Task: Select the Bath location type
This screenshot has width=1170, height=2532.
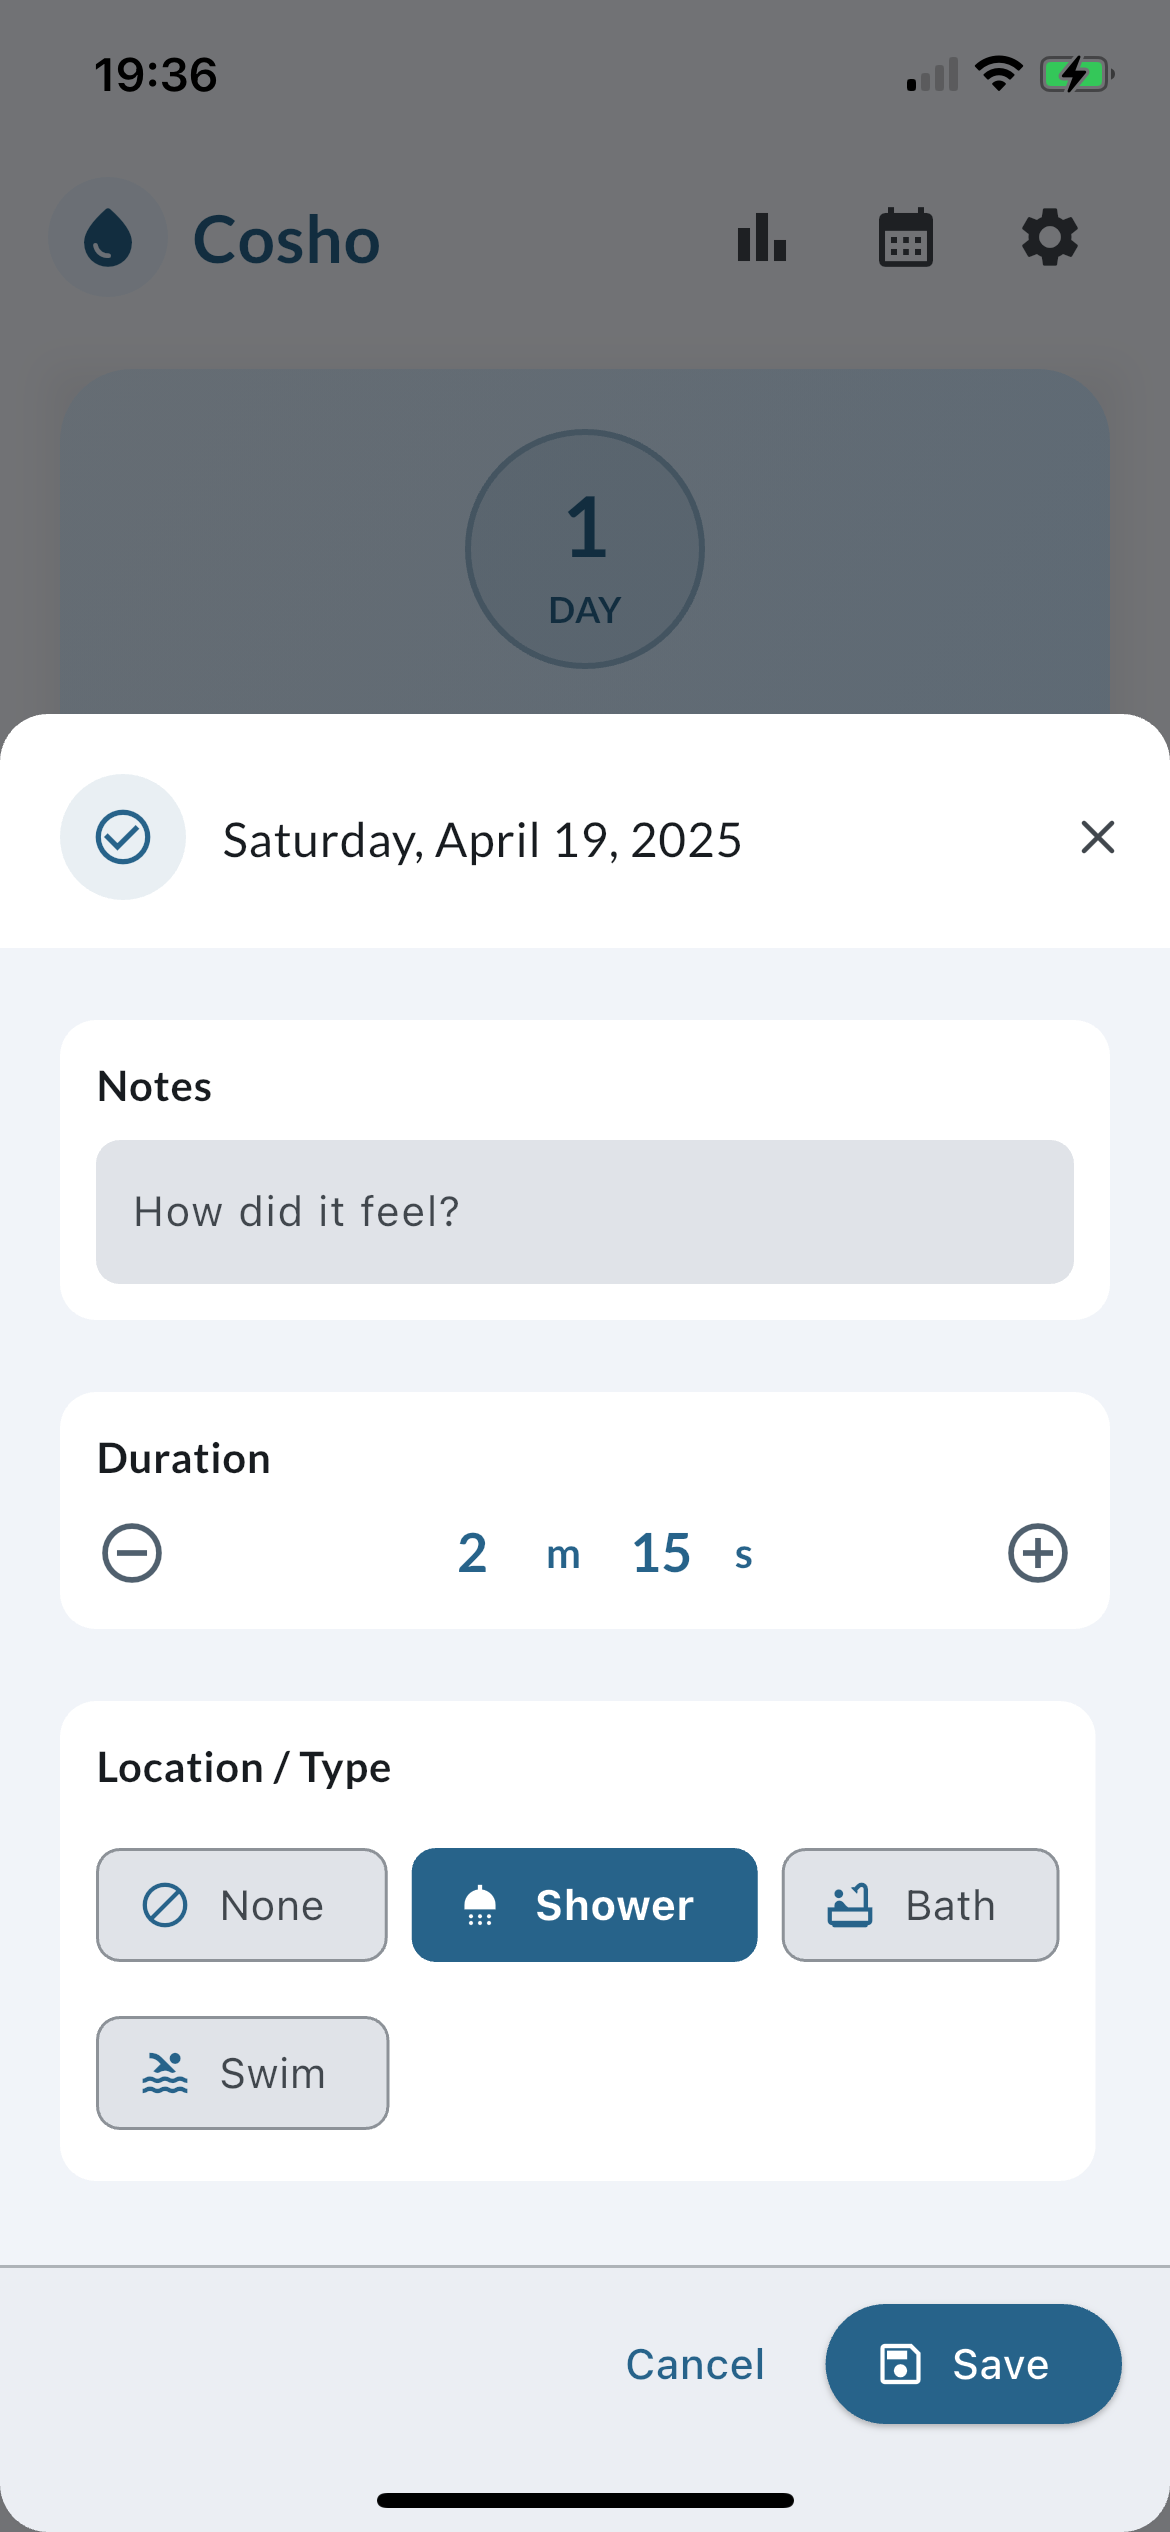Action: (x=919, y=1905)
